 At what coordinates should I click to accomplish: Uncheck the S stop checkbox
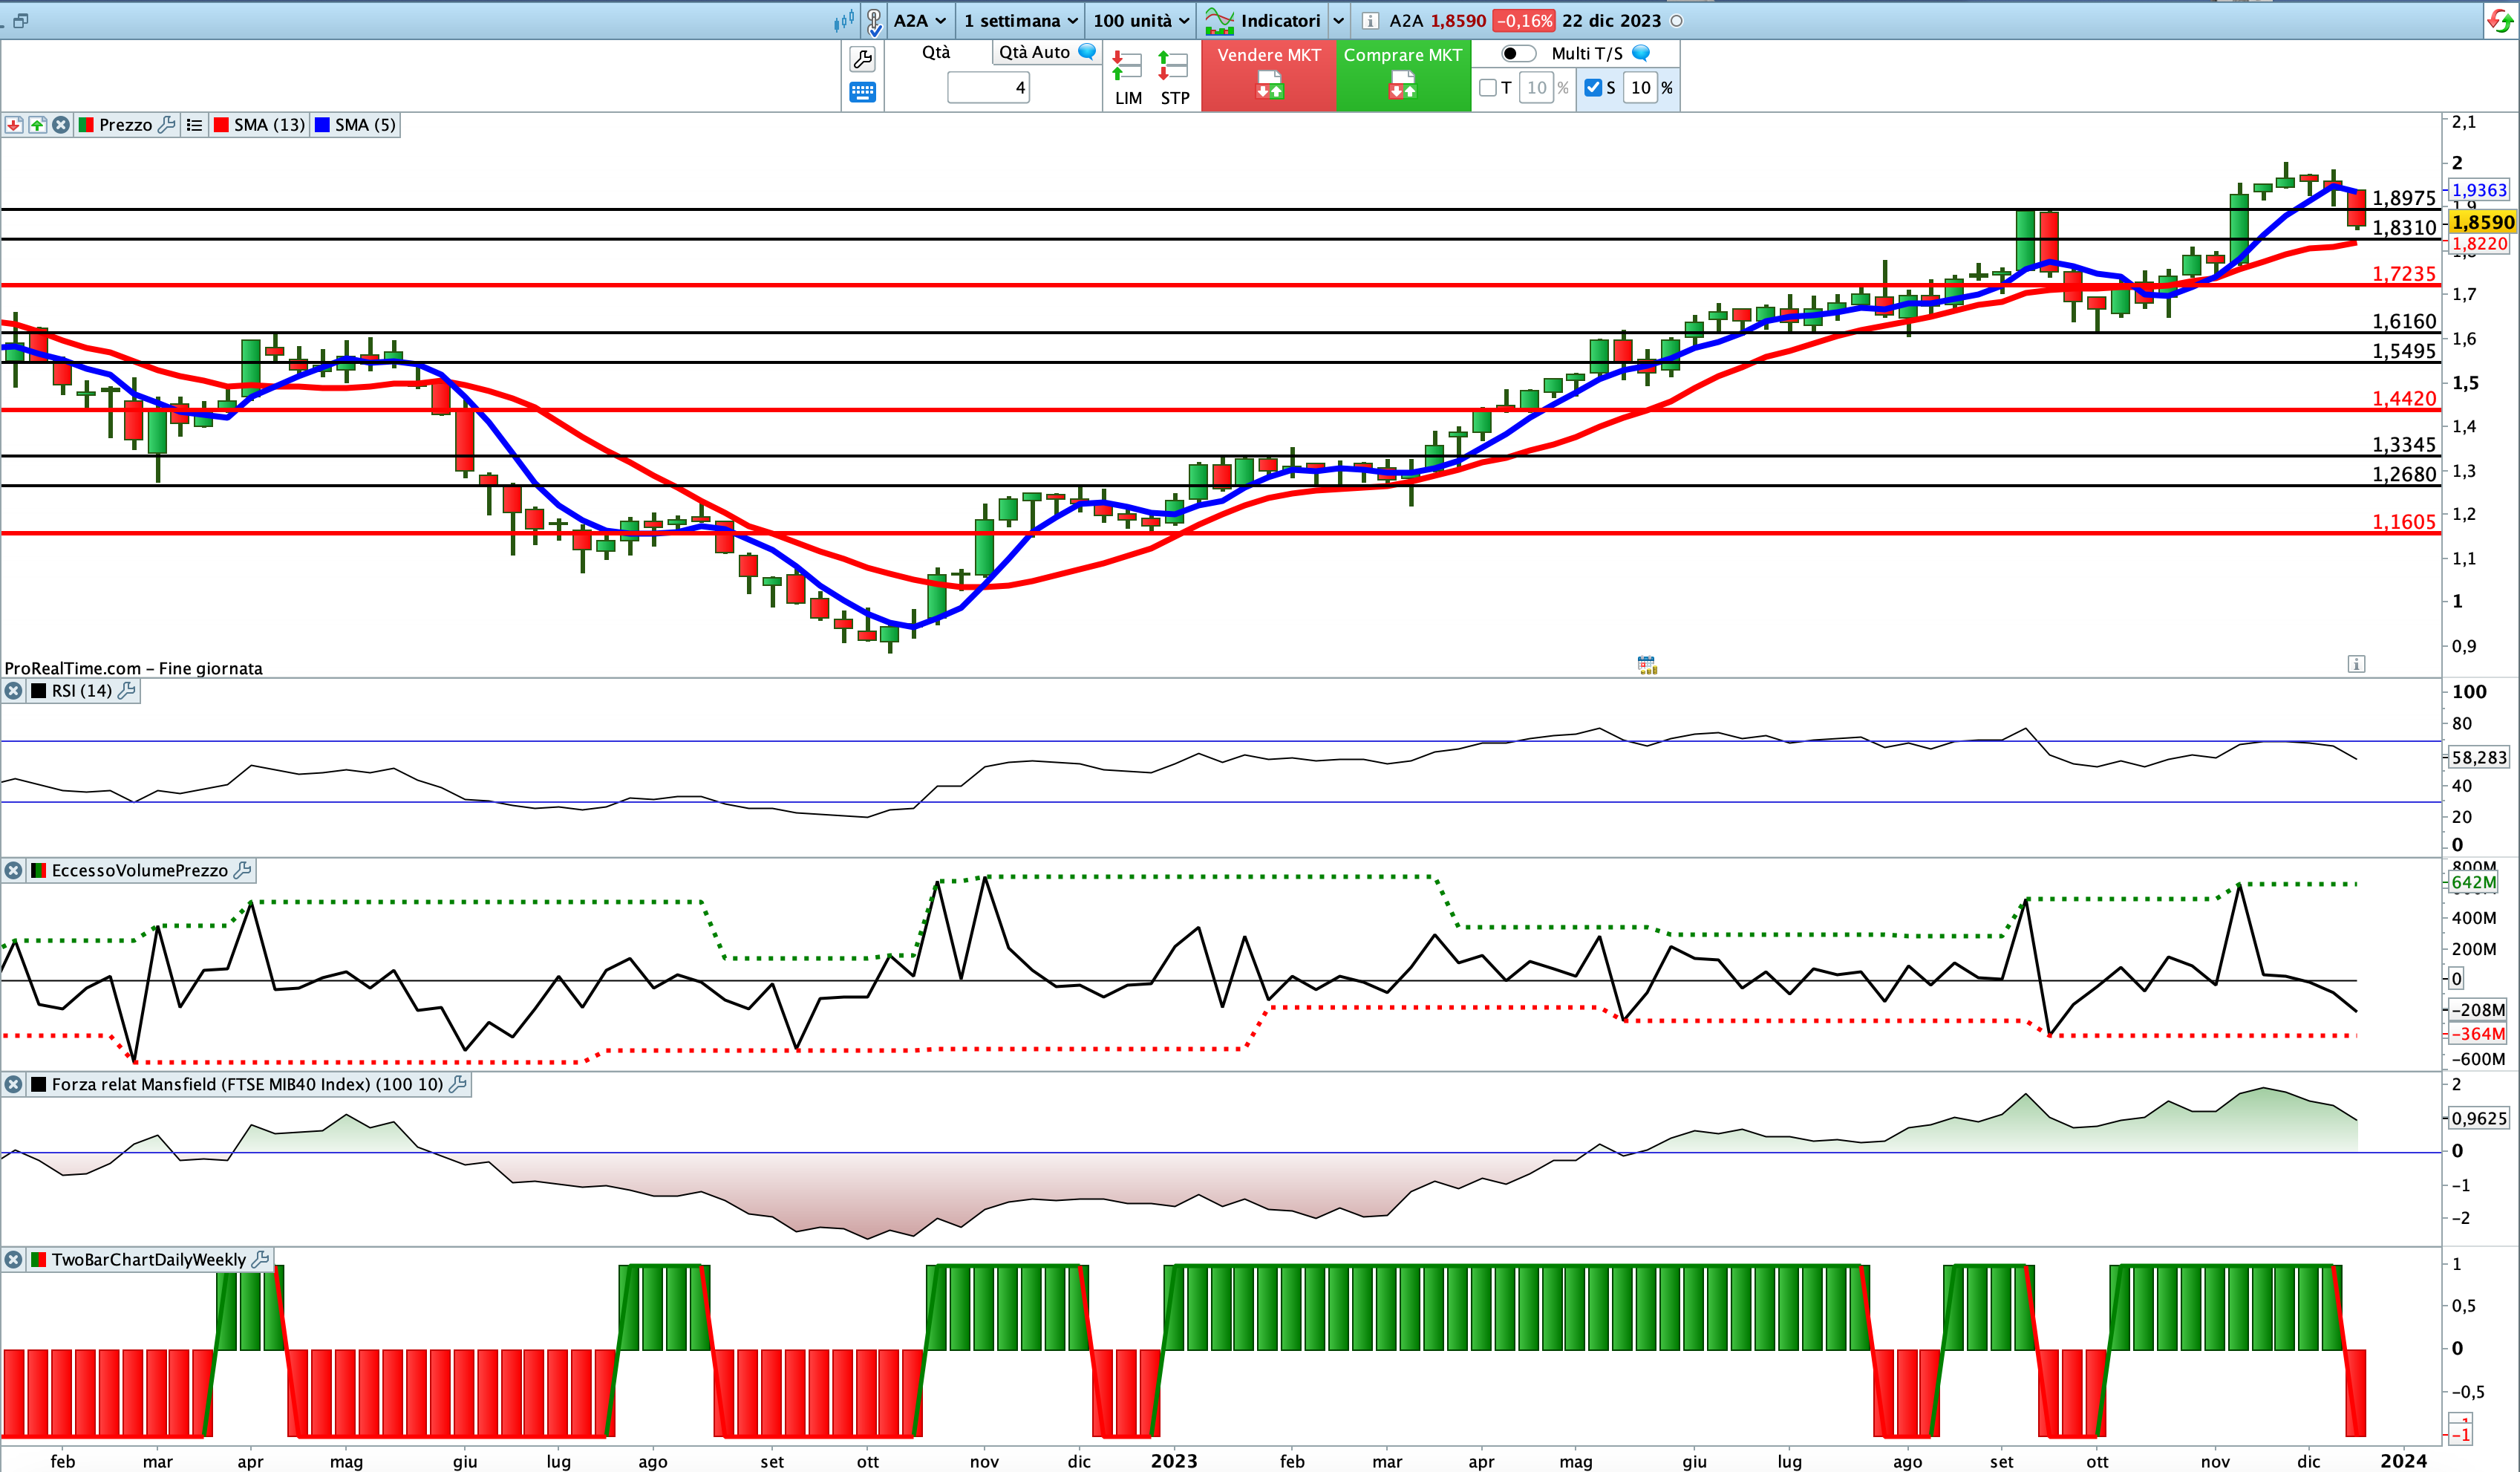click(1593, 88)
